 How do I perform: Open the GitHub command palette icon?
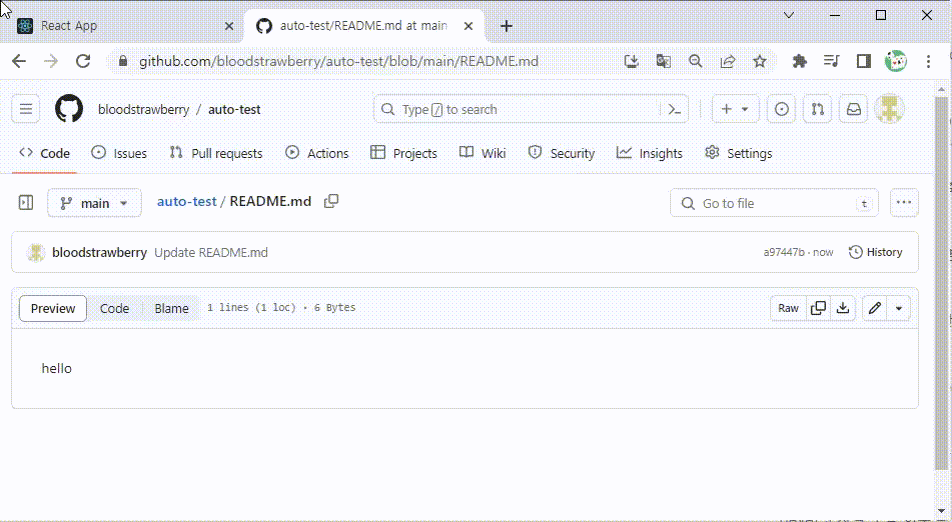pos(675,109)
